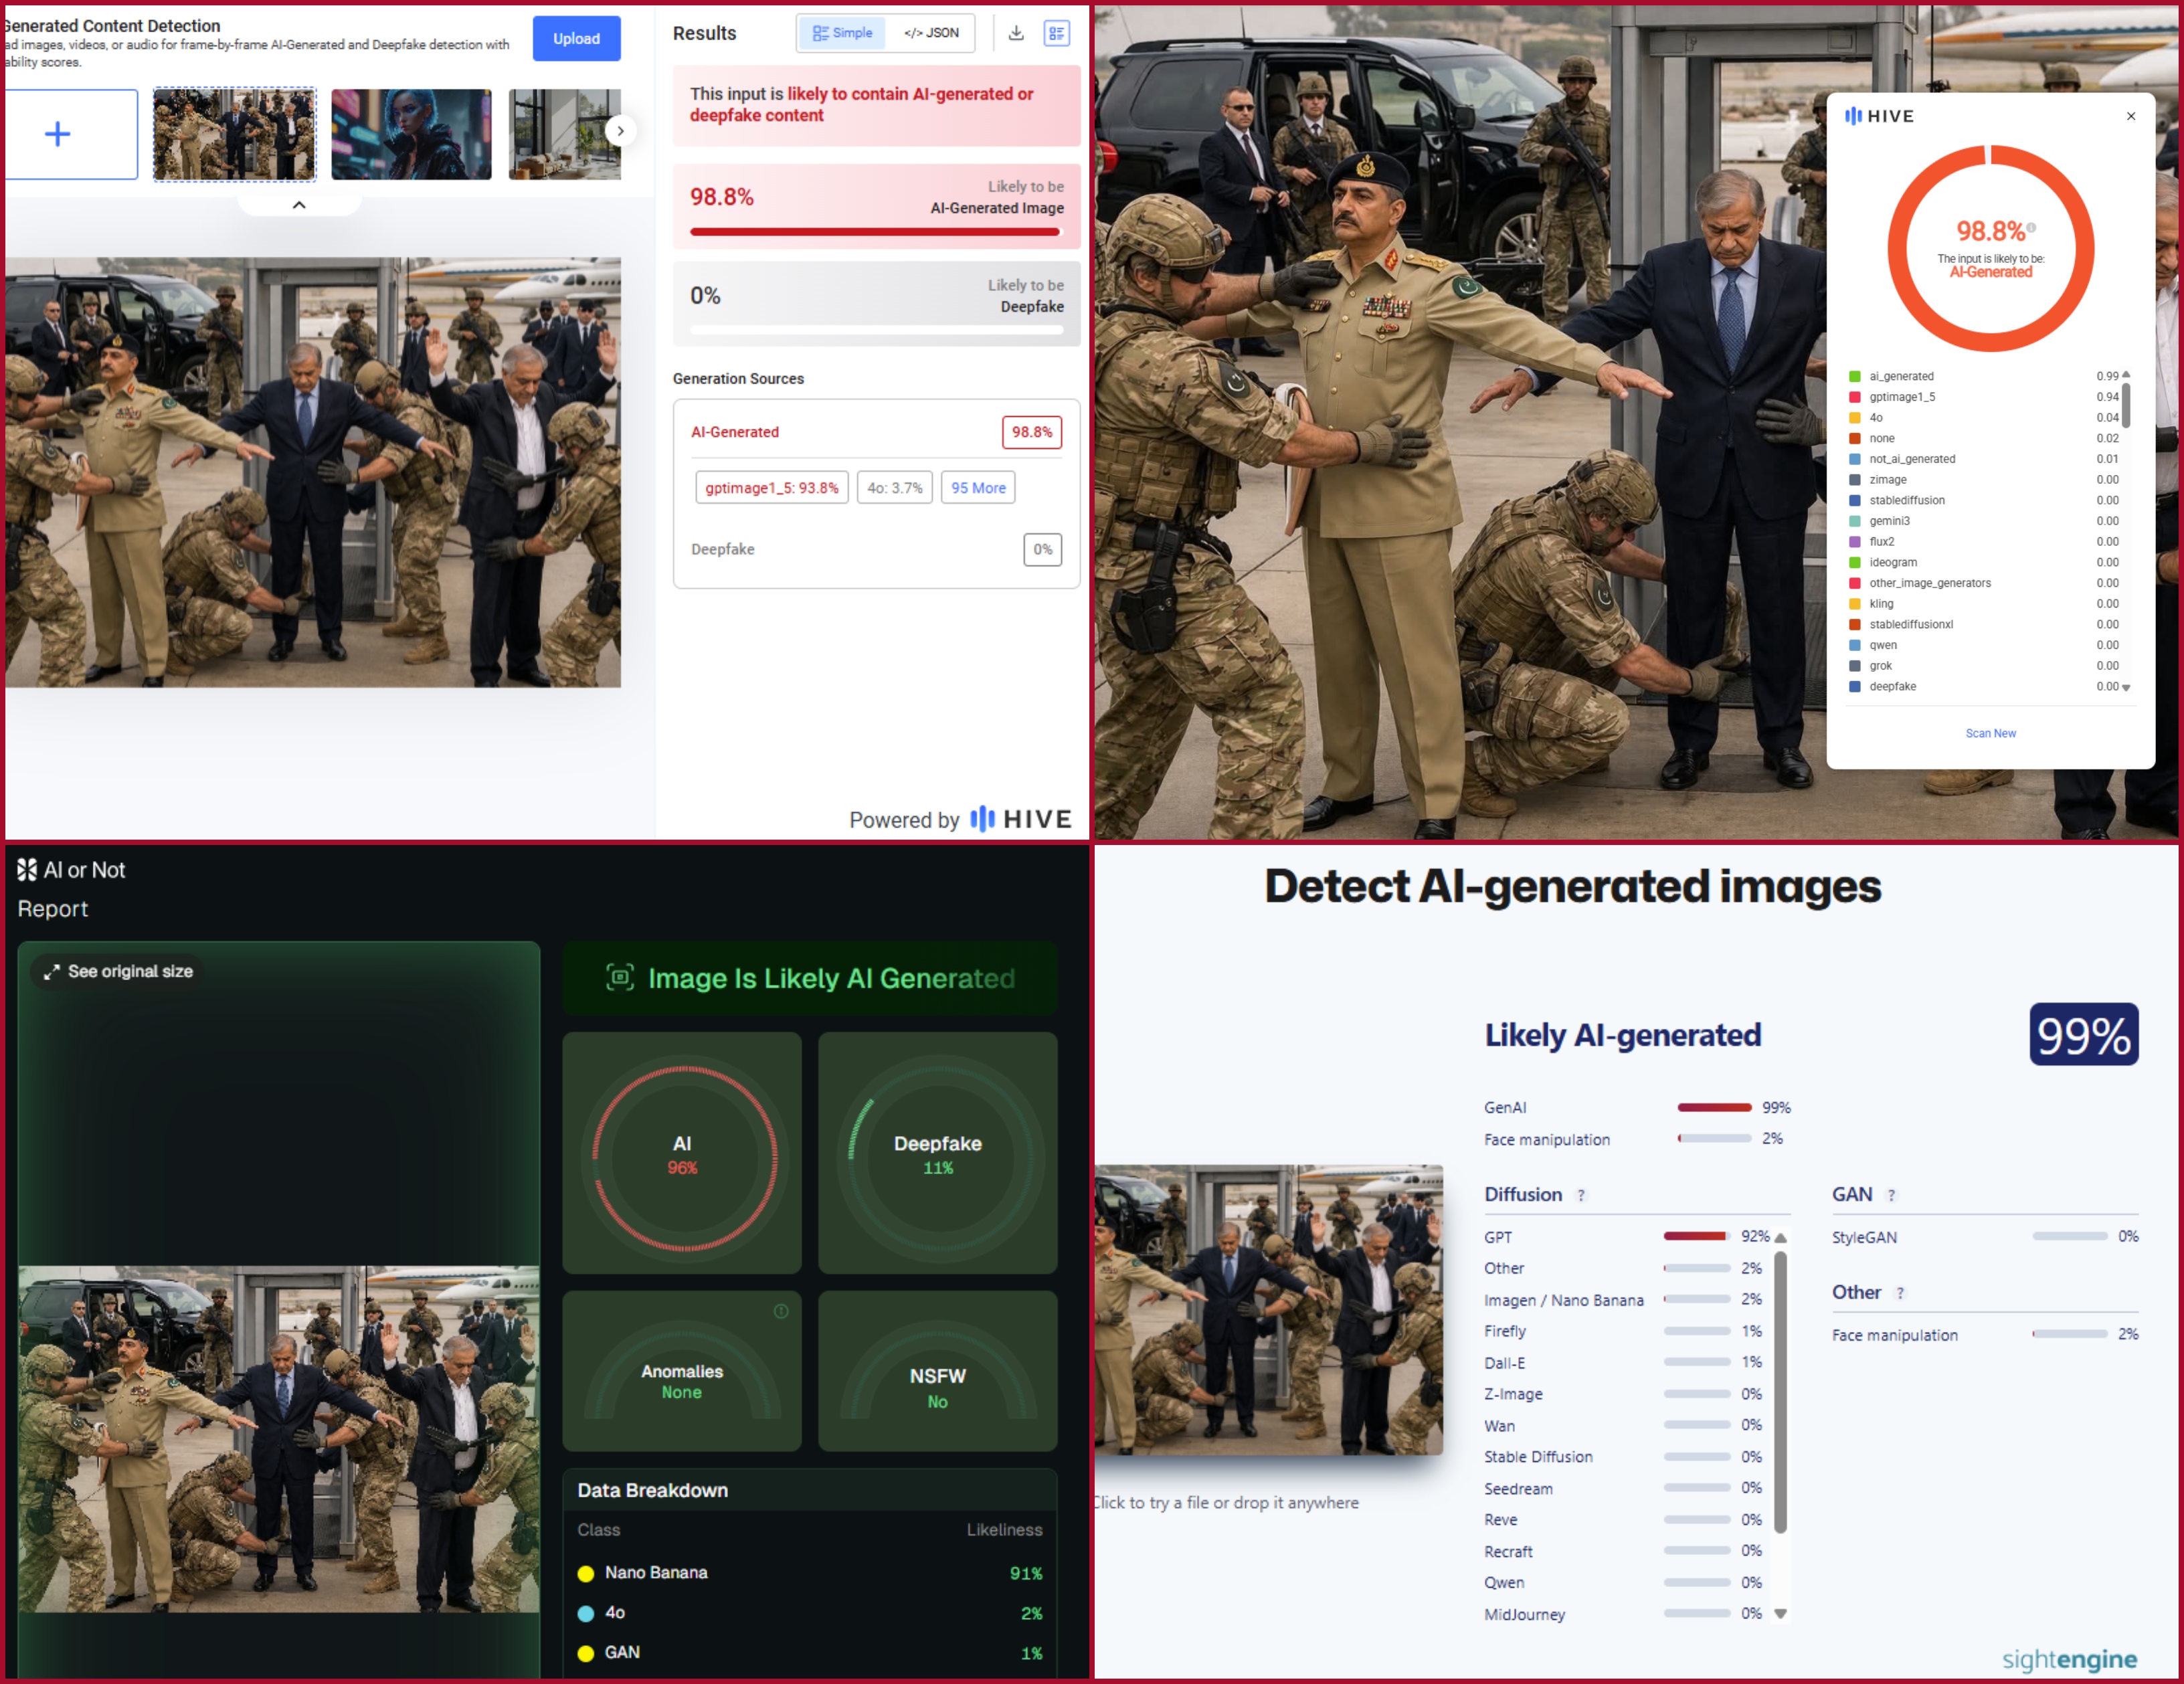Image resolution: width=2184 pixels, height=1684 pixels.
Task: Click the gptimage1_5 93.8% source tag
Action: pos(771,488)
